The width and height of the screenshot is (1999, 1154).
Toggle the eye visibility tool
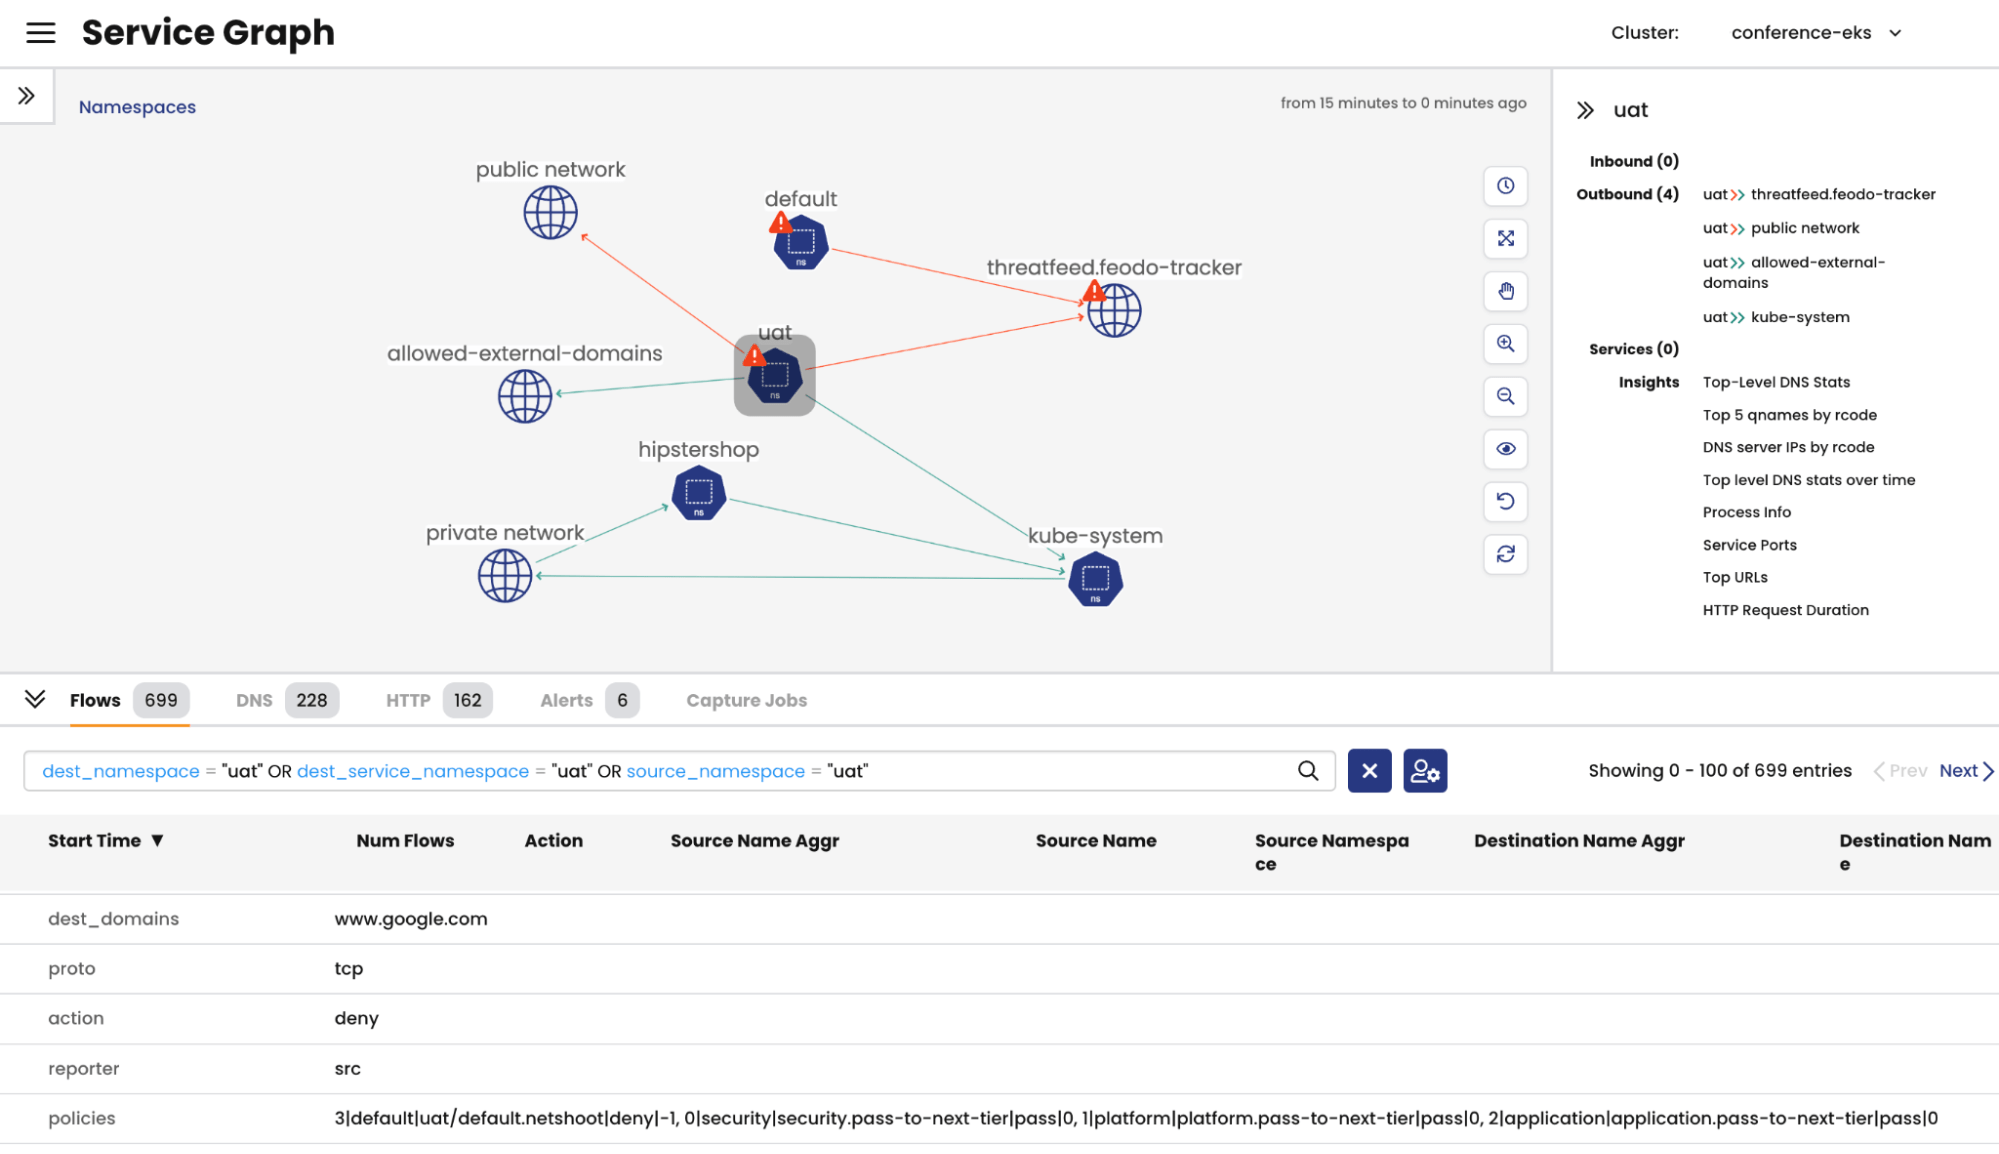[1505, 449]
